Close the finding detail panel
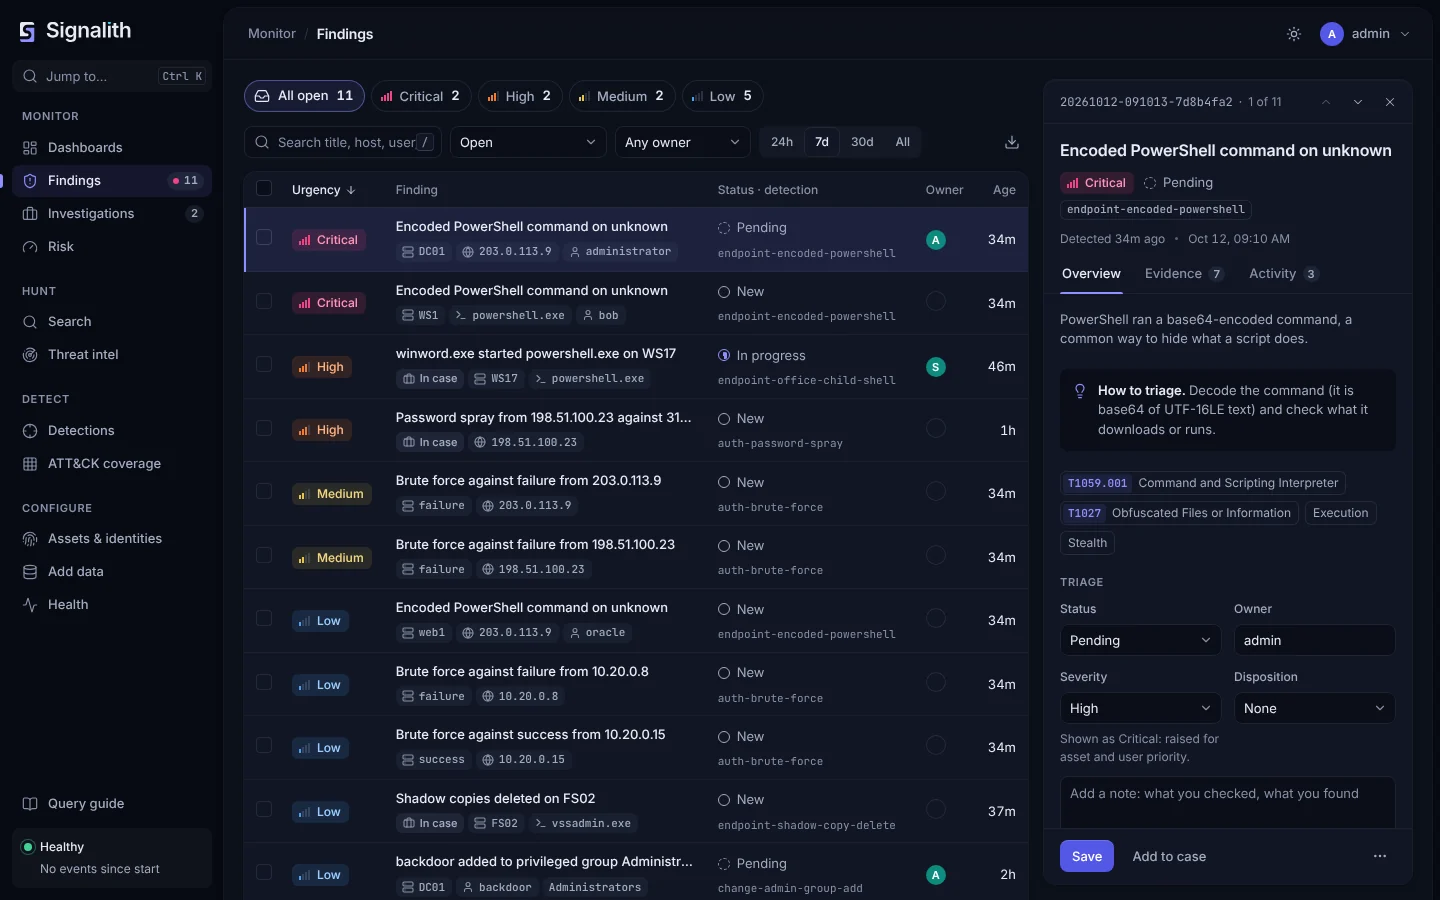 1390,102
